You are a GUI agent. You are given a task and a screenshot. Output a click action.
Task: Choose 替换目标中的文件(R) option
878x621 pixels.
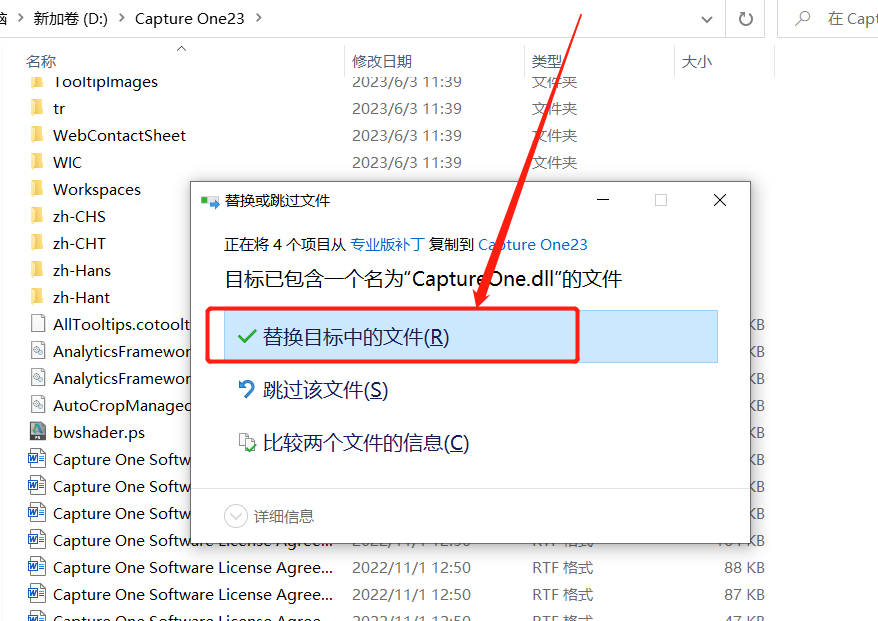click(x=355, y=337)
